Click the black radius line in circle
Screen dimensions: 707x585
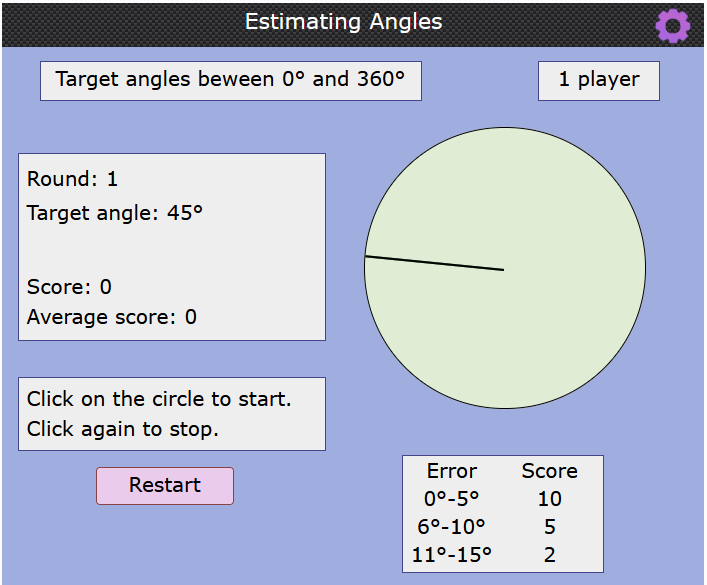434,263
